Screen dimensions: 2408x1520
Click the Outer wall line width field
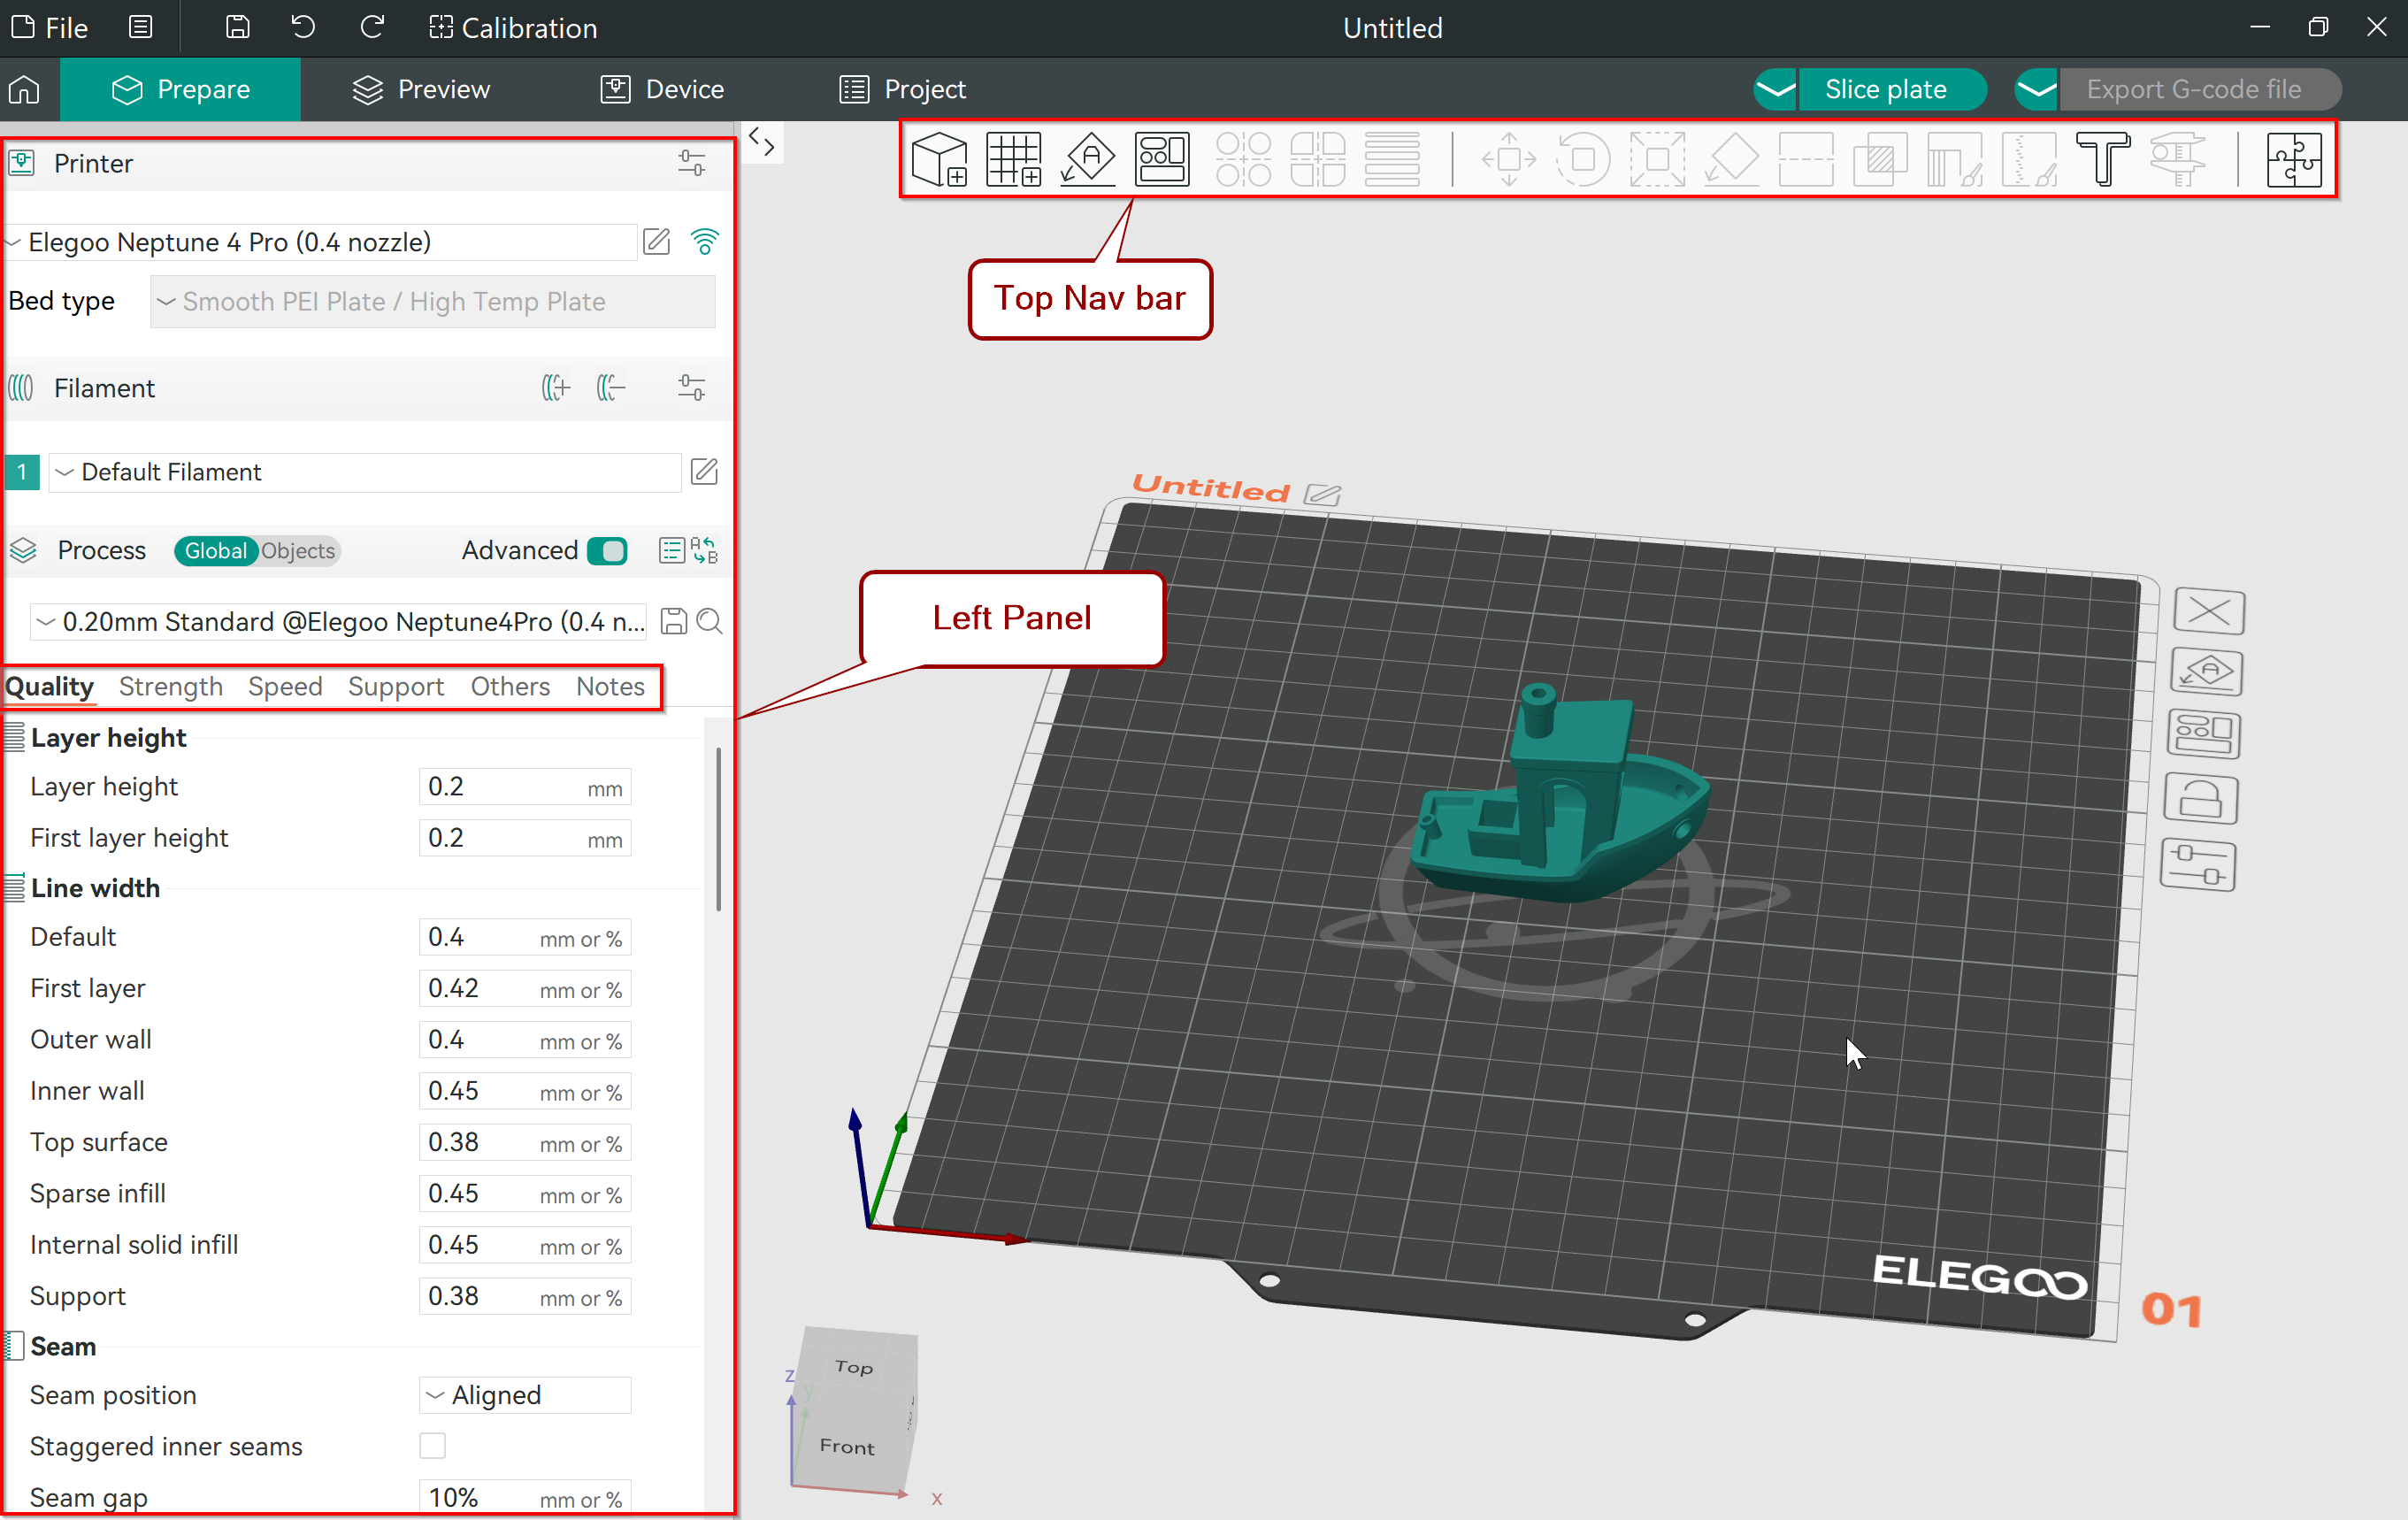point(525,1039)
